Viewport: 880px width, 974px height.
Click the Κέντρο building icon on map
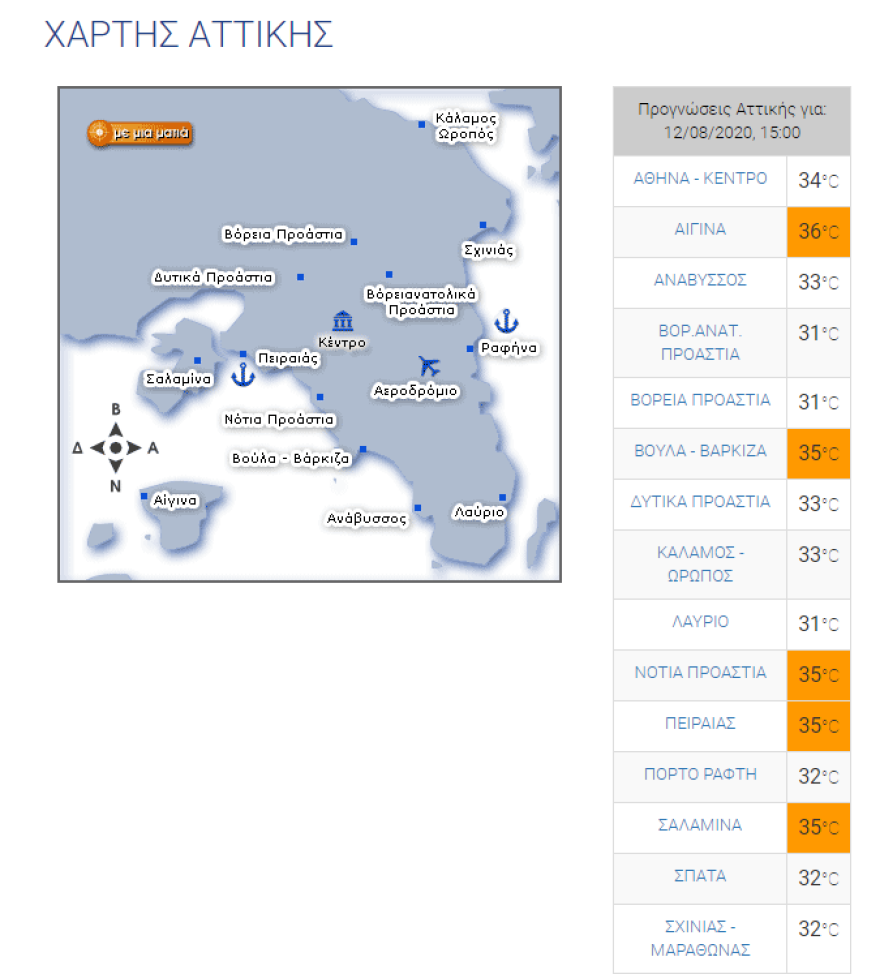coord(343,321)
